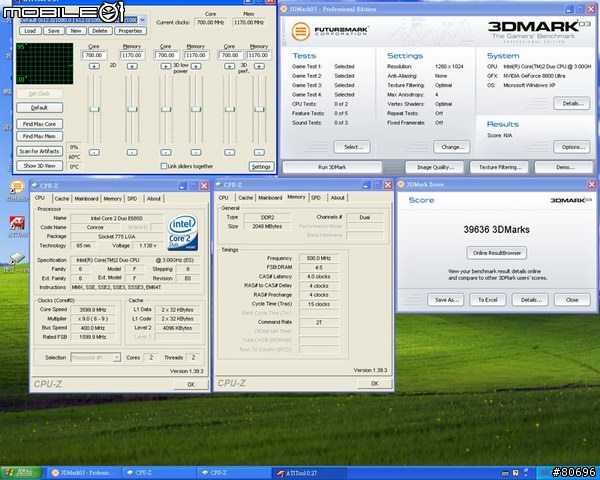Screen dimensions: 600x480
Task: Click the Futuremark logo in 3DMark03 window
Action: point(330,31)
